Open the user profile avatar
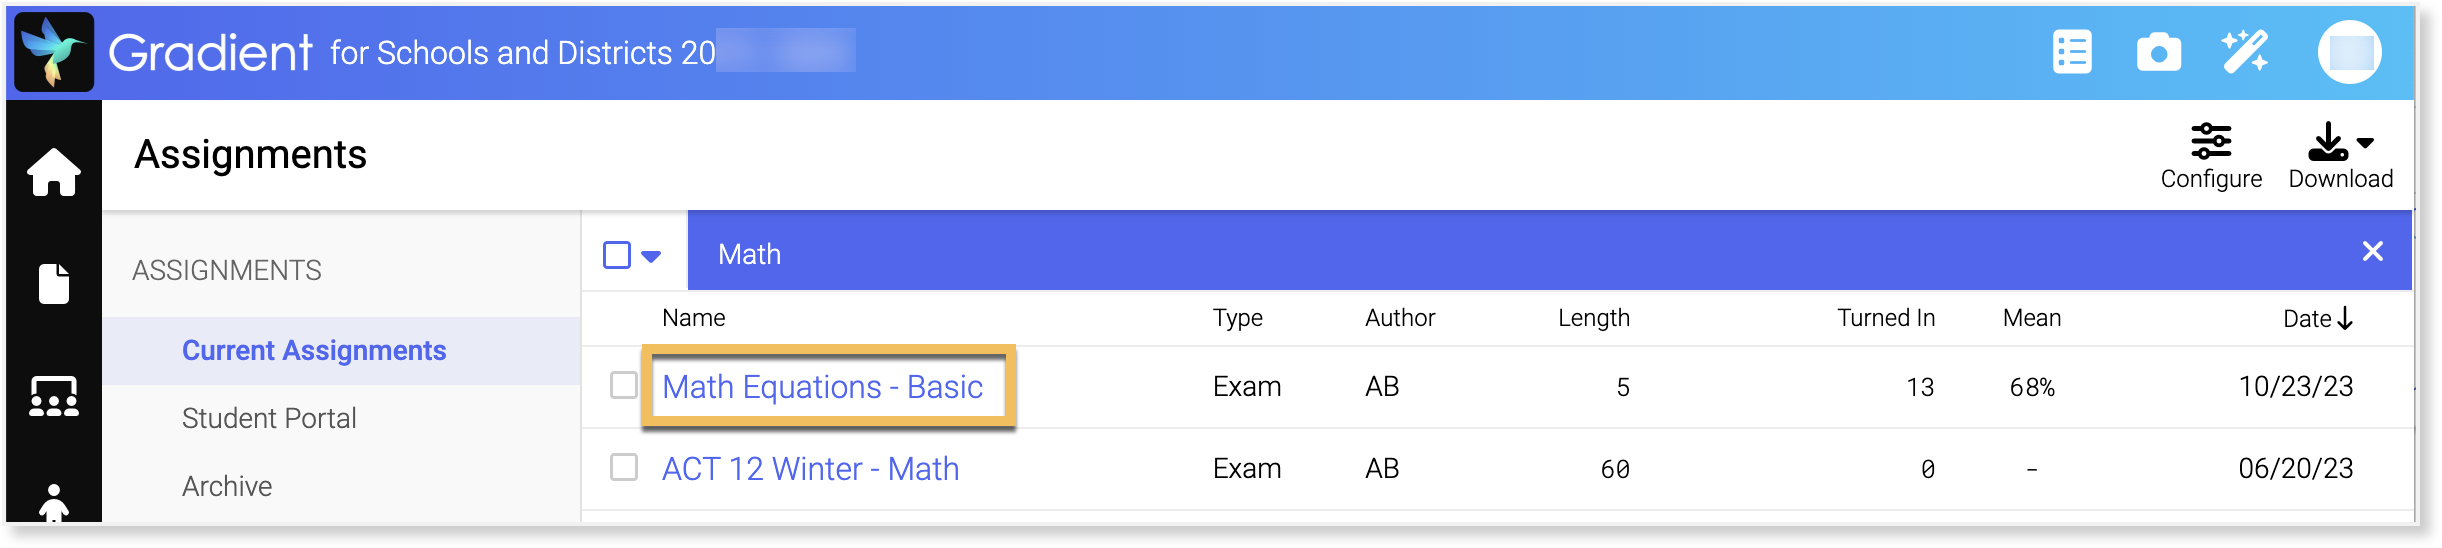 click(x=2349, y=52)
